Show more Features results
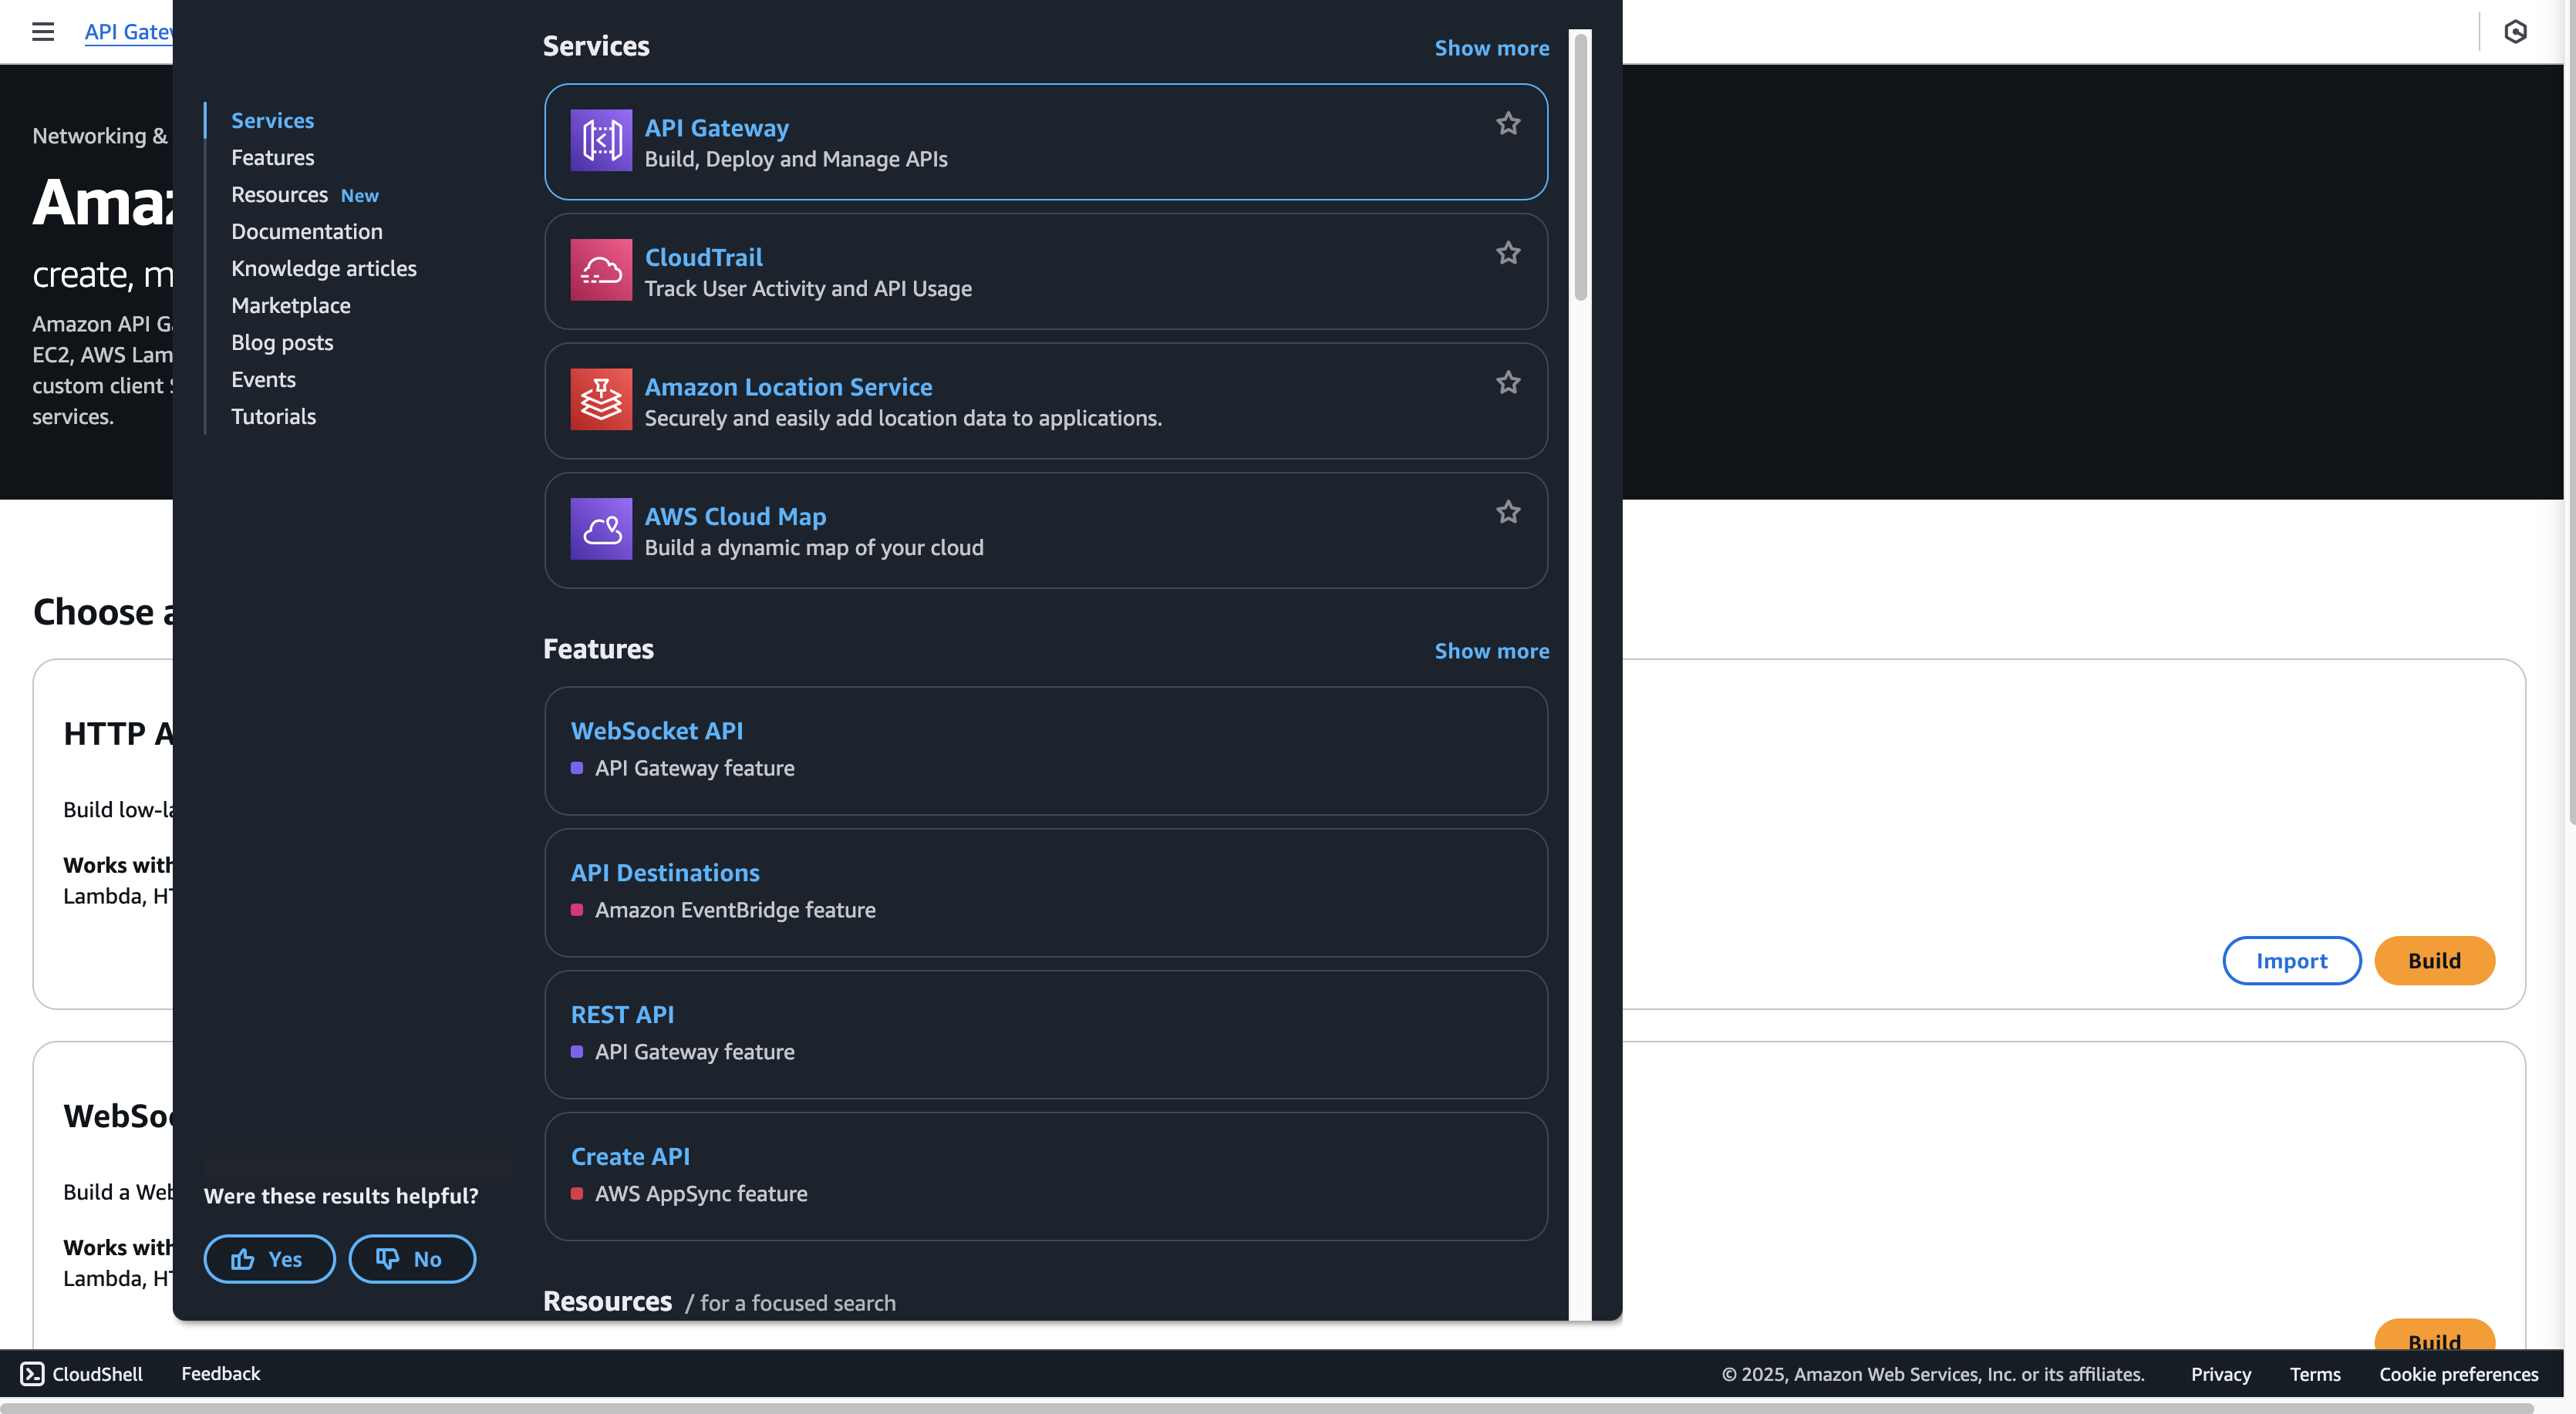This screenshot has height=1414, width=2576. pyautogui.click(x=1491, y=651)
